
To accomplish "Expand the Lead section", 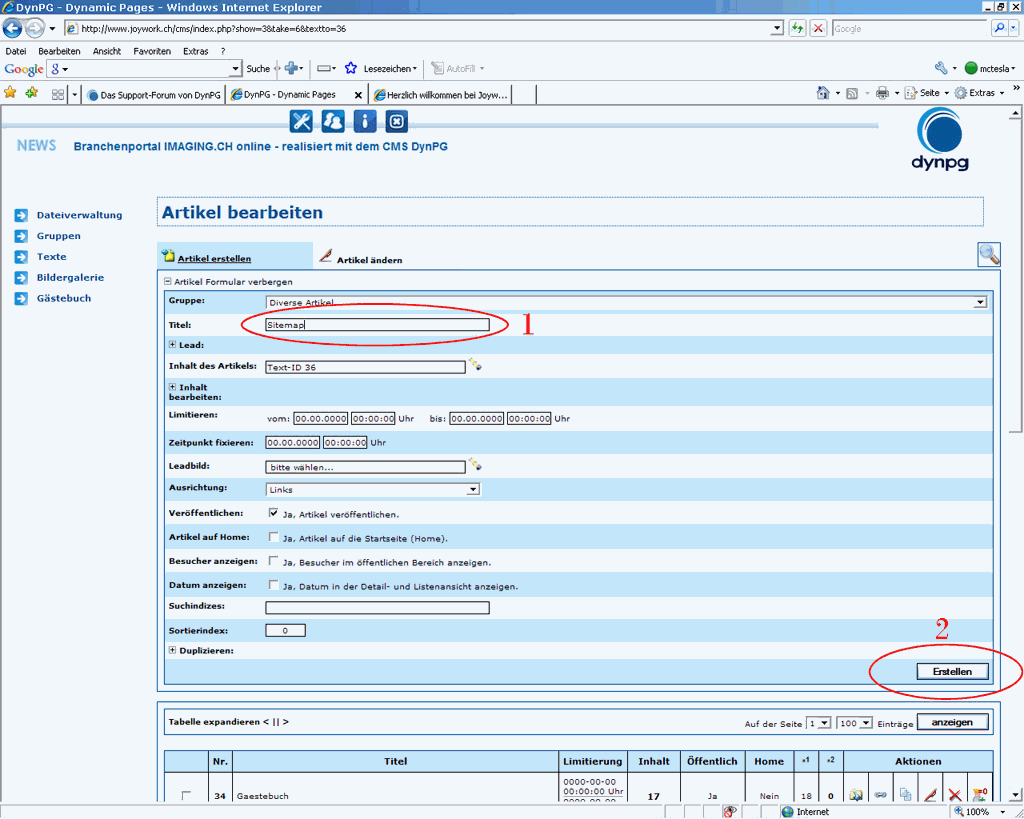I will point(173,344).
